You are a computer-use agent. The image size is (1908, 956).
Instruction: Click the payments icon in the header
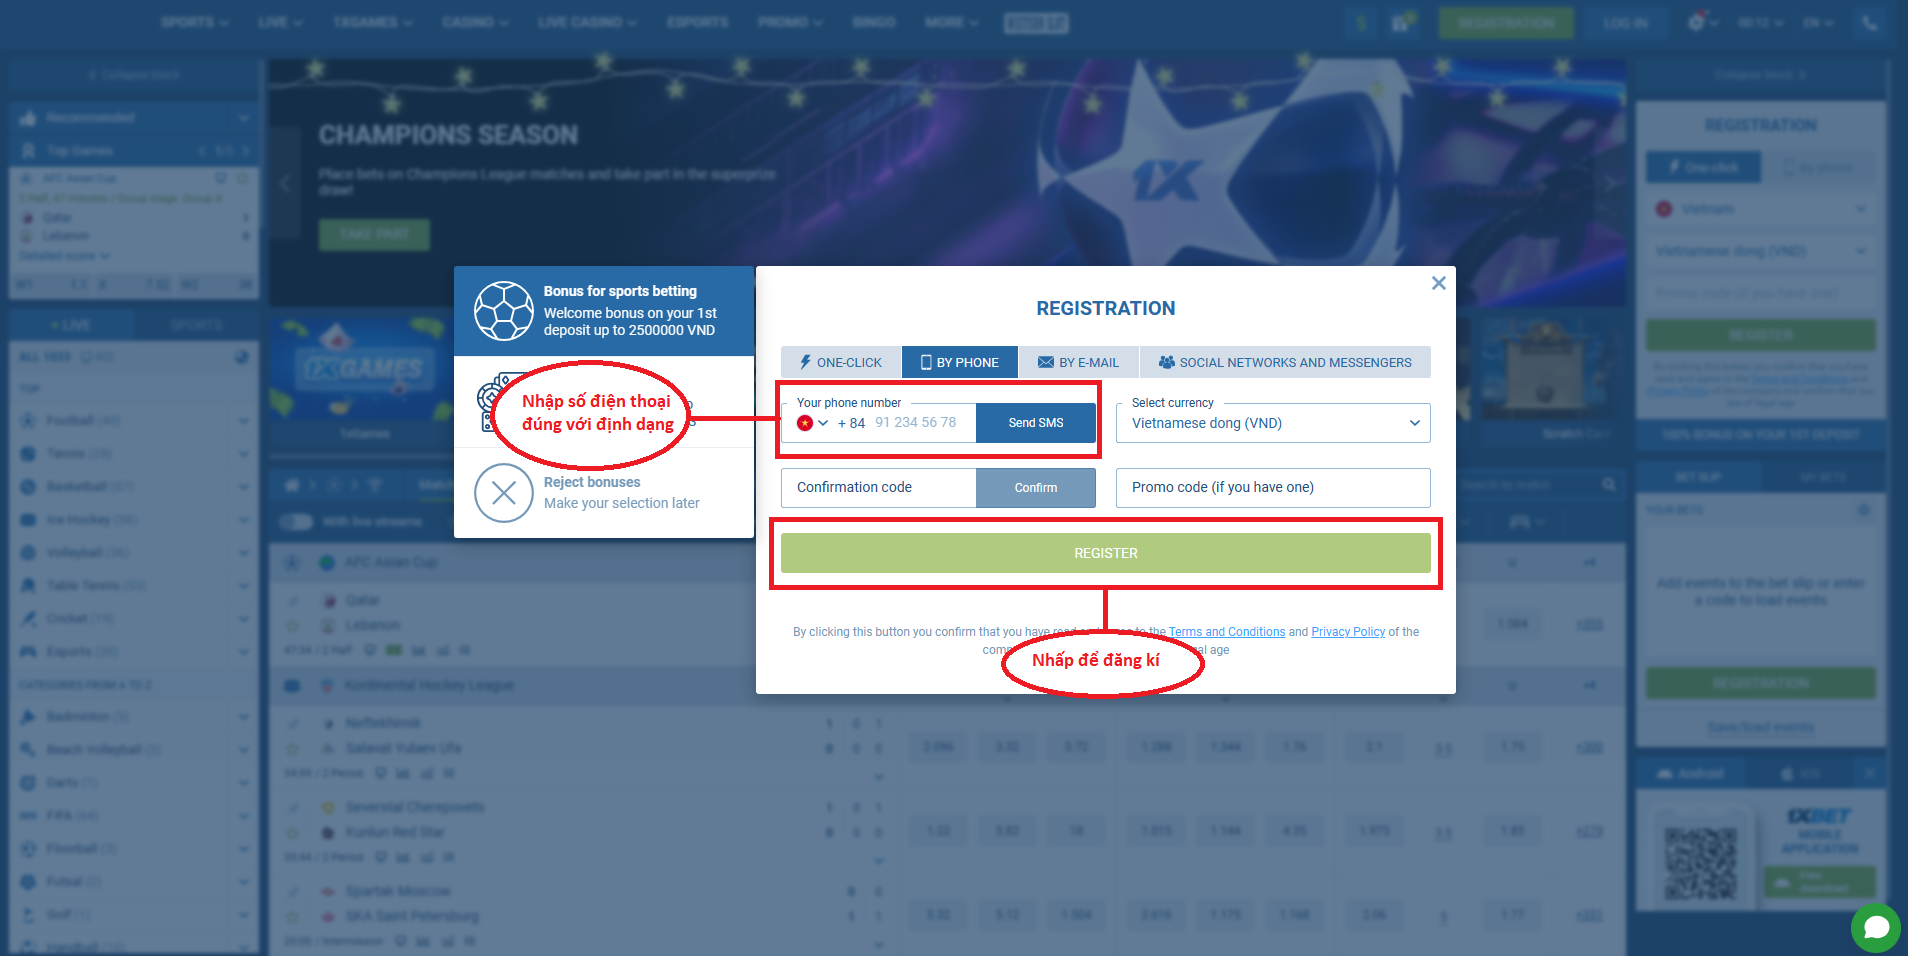(x=1362, y=22)
